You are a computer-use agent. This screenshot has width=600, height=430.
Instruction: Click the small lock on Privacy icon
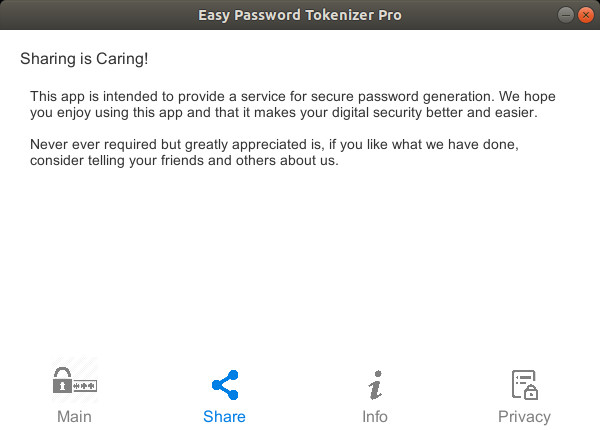(x=531, y=392)
